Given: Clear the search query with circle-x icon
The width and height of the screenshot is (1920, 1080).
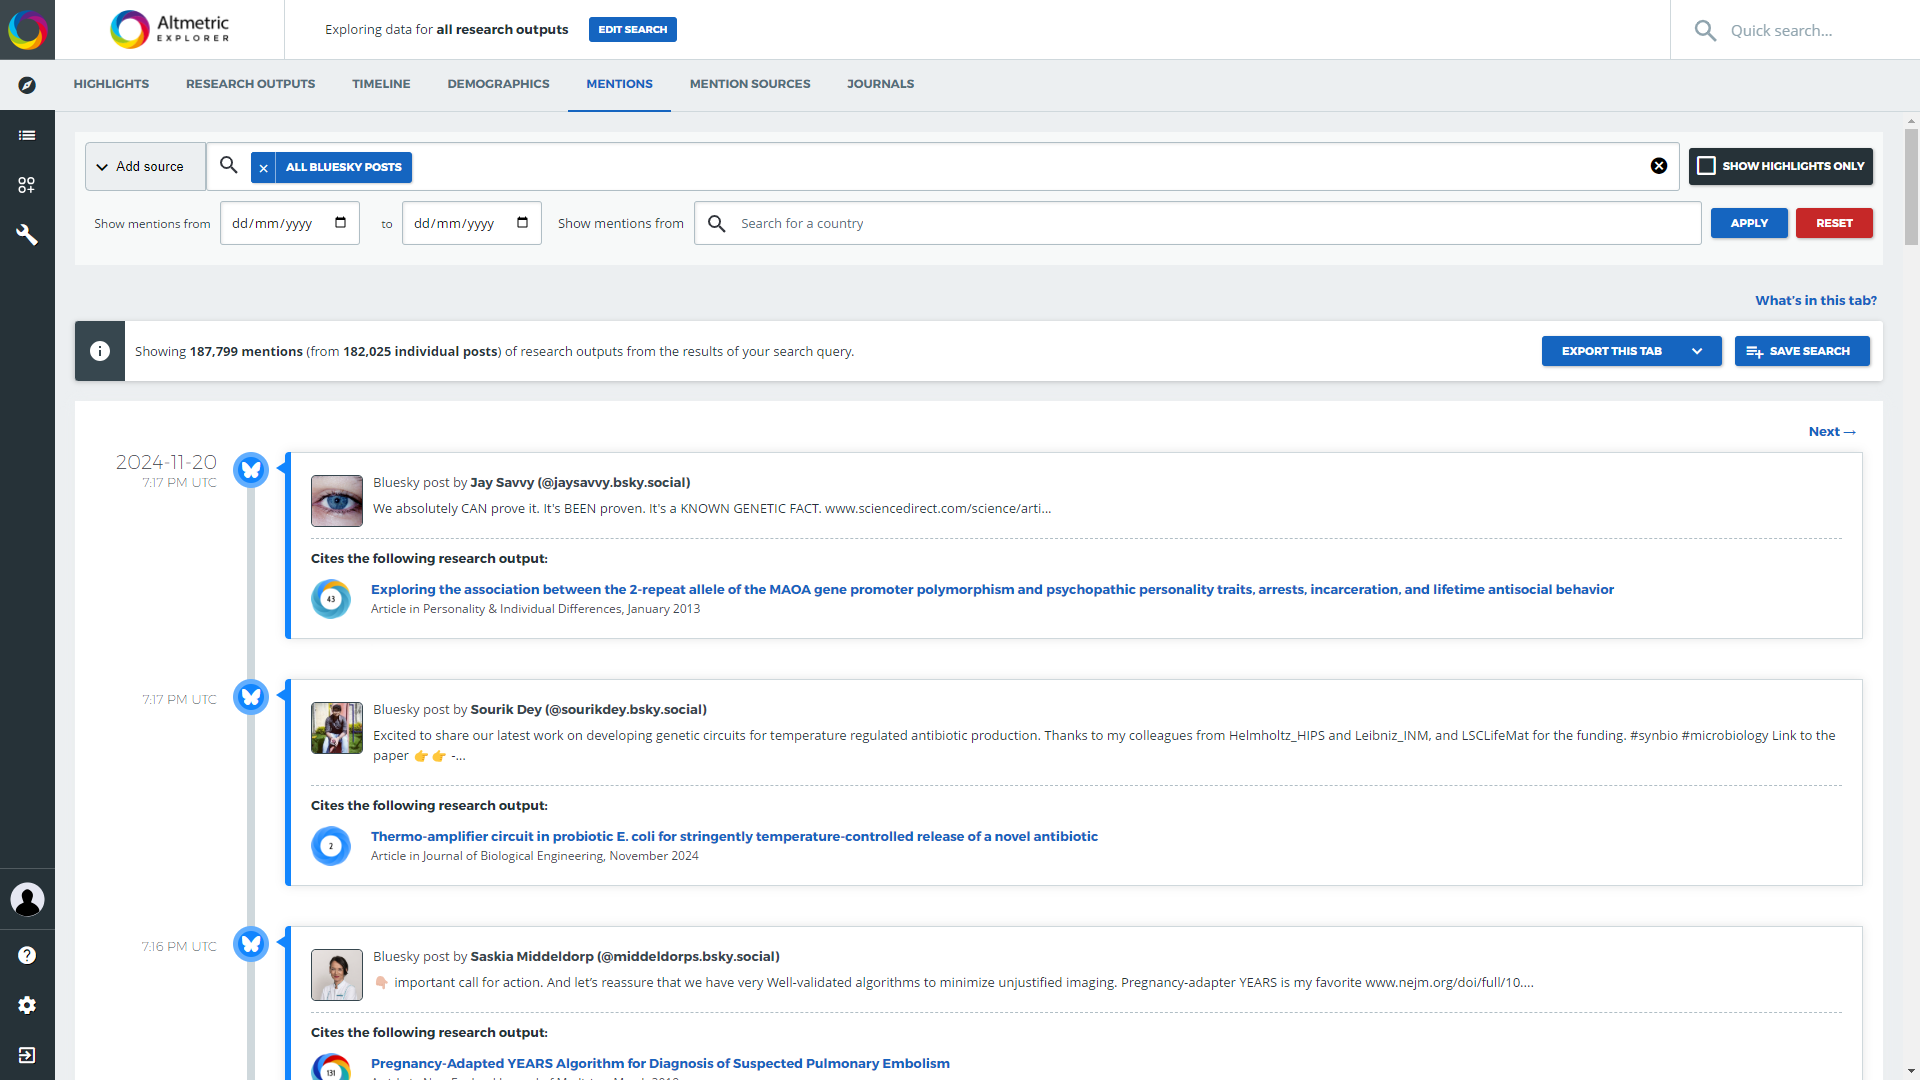Looking at the screenshot, I should pos(1660,166).
